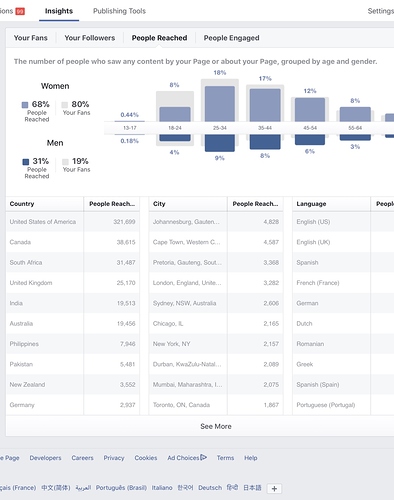This screenshot has width=394, height=500.
Task: Select the Johannesburg, Gauteng city row
Action: coord(216,222)
